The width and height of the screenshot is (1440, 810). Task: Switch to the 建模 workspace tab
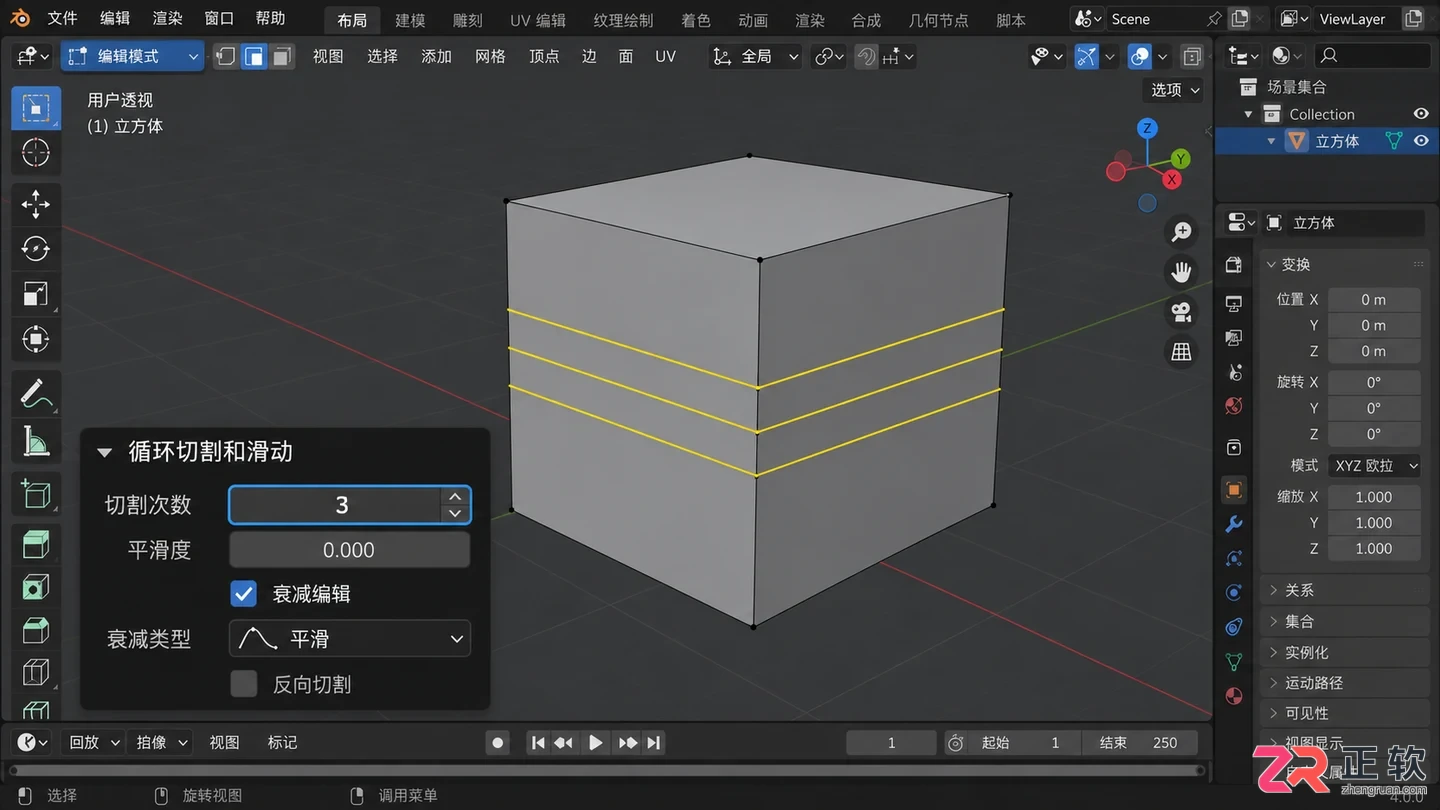[x=410, y=20]
